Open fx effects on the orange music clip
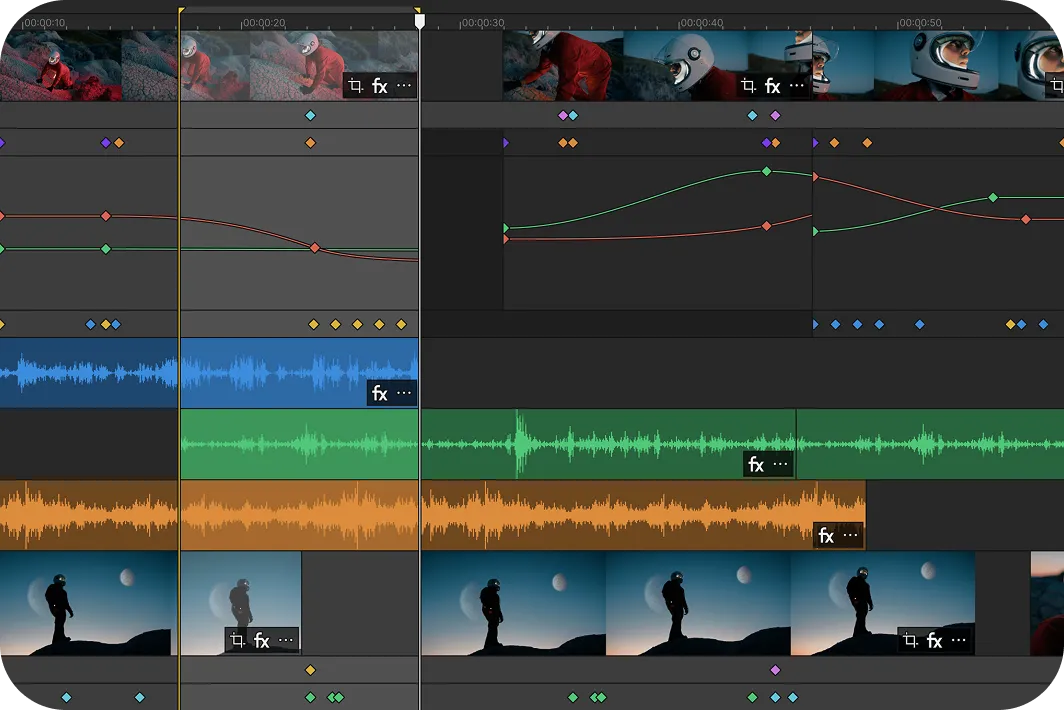The height and width of the screenshot is (710, 1064). coord(825,536)
